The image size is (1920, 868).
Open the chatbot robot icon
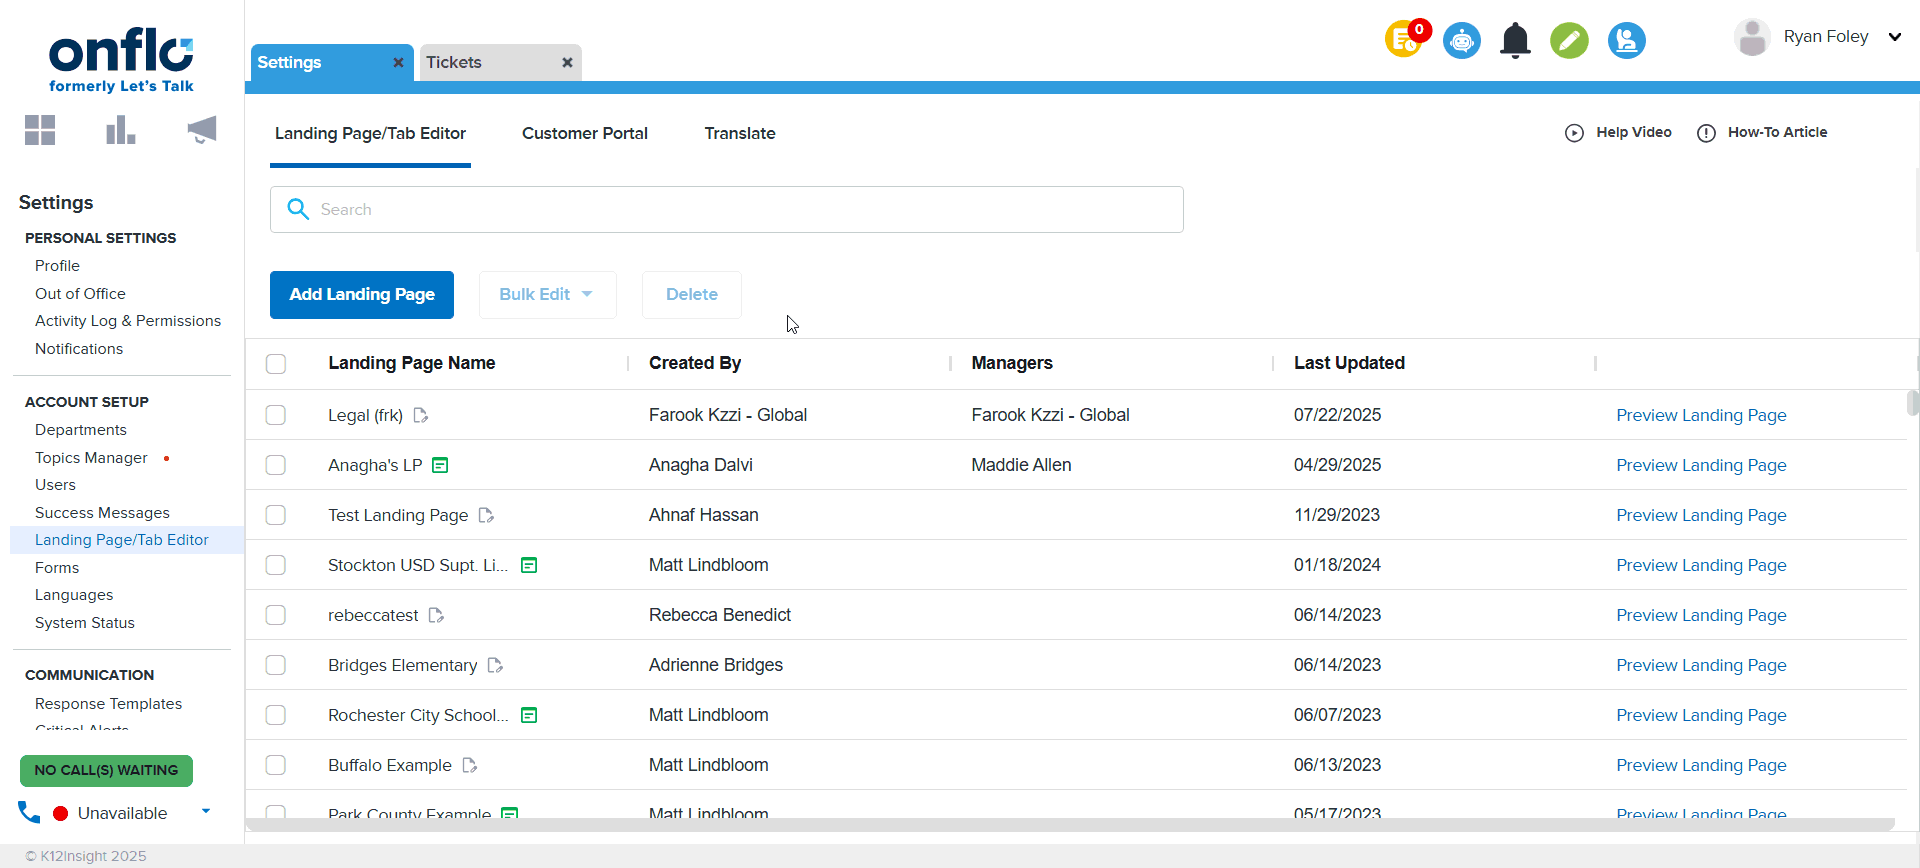pyautogui.click(x=1461, y=41)
